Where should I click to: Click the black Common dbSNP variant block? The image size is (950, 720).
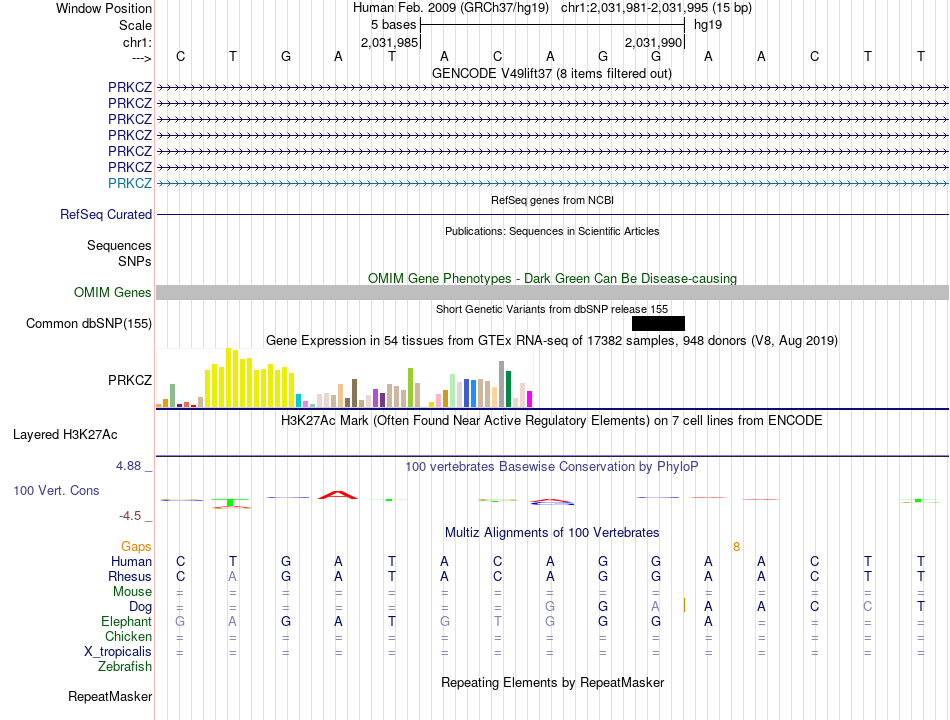[658, 324]
